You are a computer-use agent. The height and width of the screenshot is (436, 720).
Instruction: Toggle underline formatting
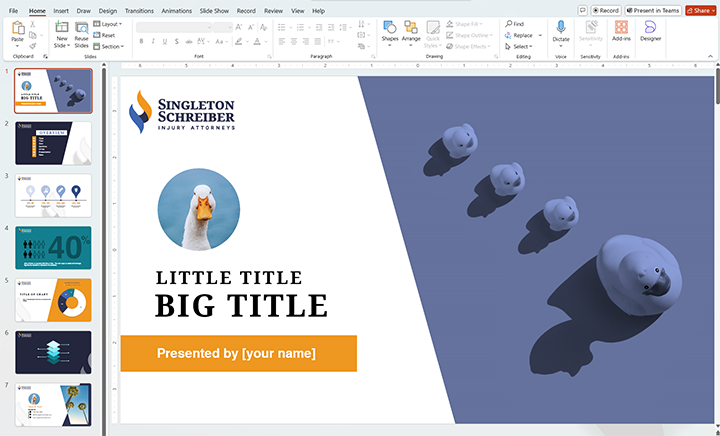point(166,41)
